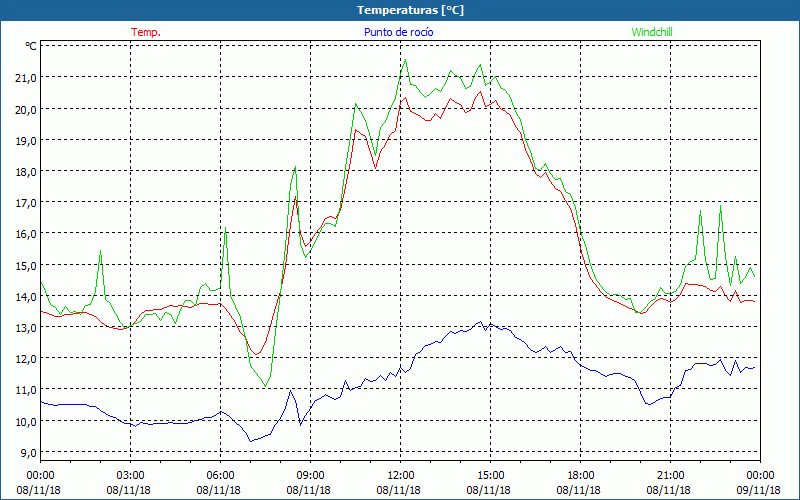The width and height of the screenshot is (800, 500).
Task: Select the blue 'Punto de rocío' legend label
Action: (398, 32)
